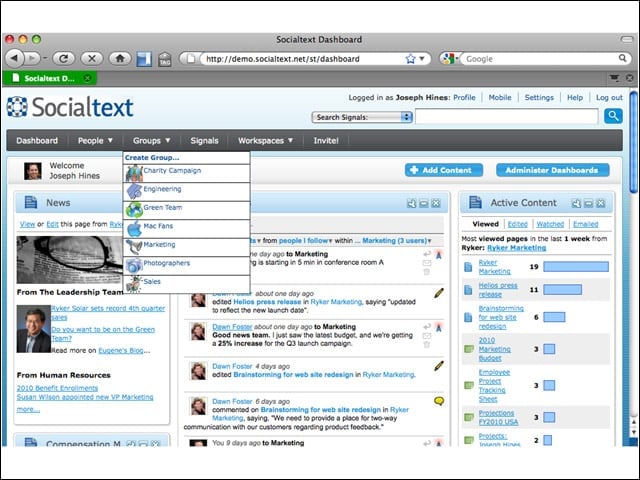The image size is (640, 480).
Task: Open the Settings link
Action: pos(539,98)
